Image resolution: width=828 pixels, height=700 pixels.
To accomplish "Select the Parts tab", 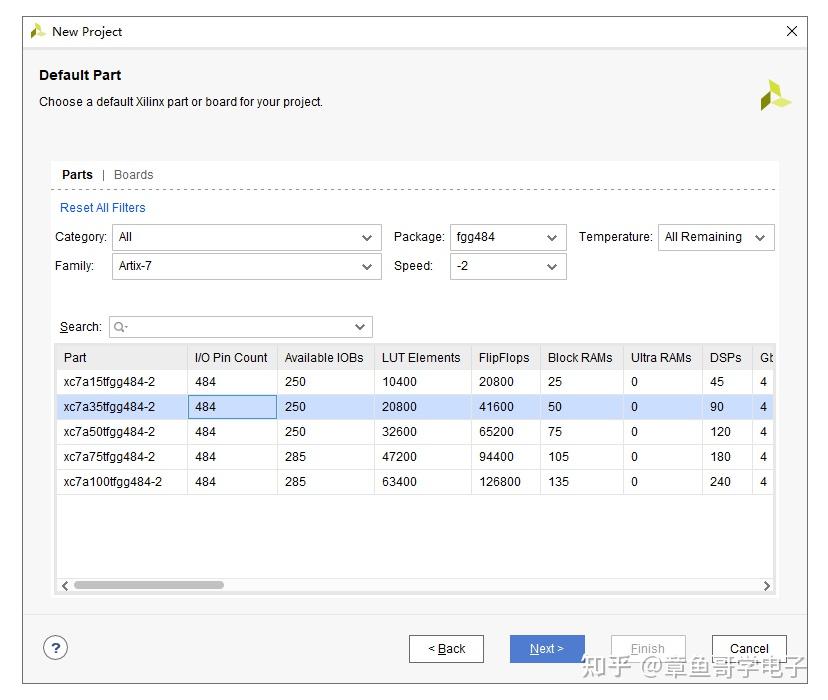I will 77,175.
